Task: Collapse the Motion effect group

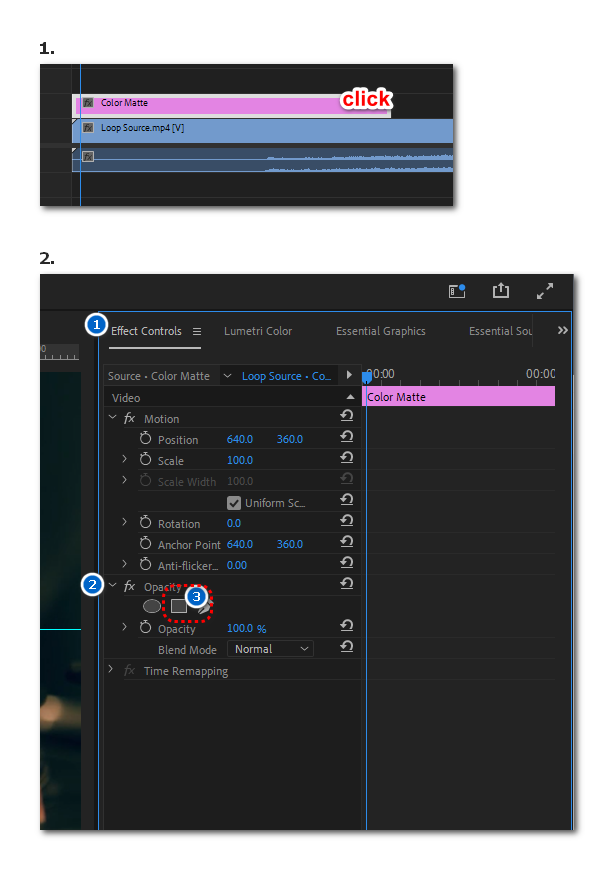Action: click(112, 418)
